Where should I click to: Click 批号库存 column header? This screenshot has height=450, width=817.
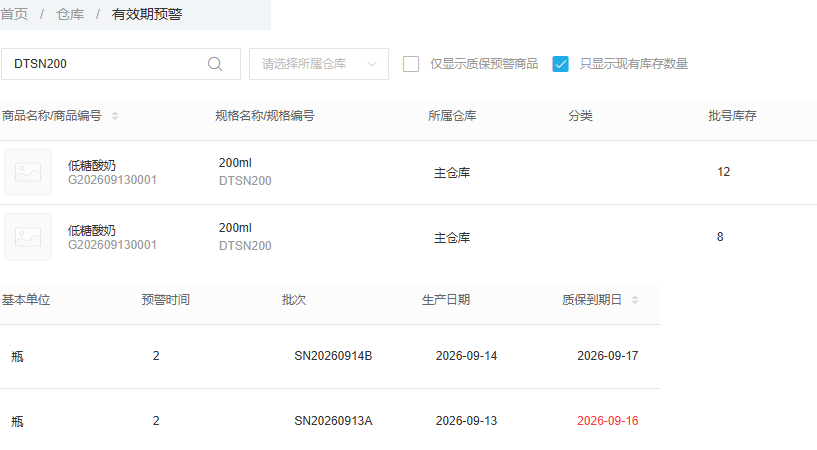pyautogui.click(x=732, y=116)
